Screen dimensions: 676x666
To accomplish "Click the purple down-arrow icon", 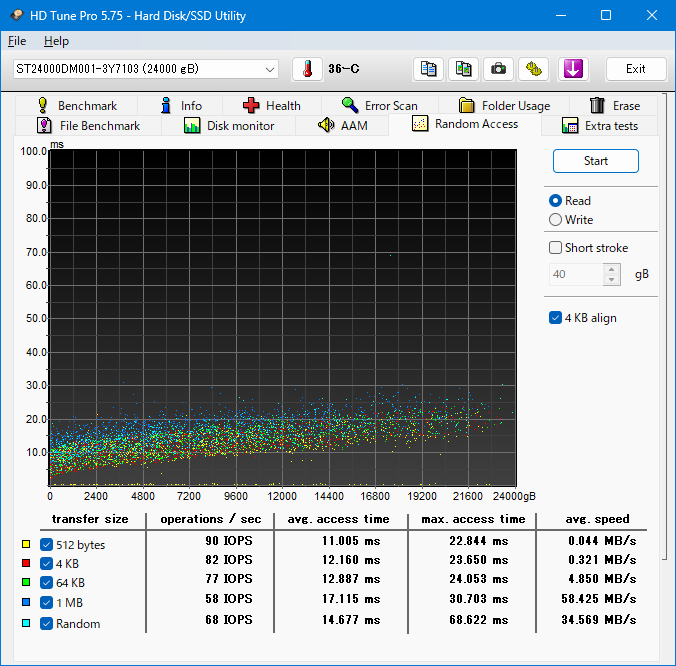I will (x=573, y=69).
